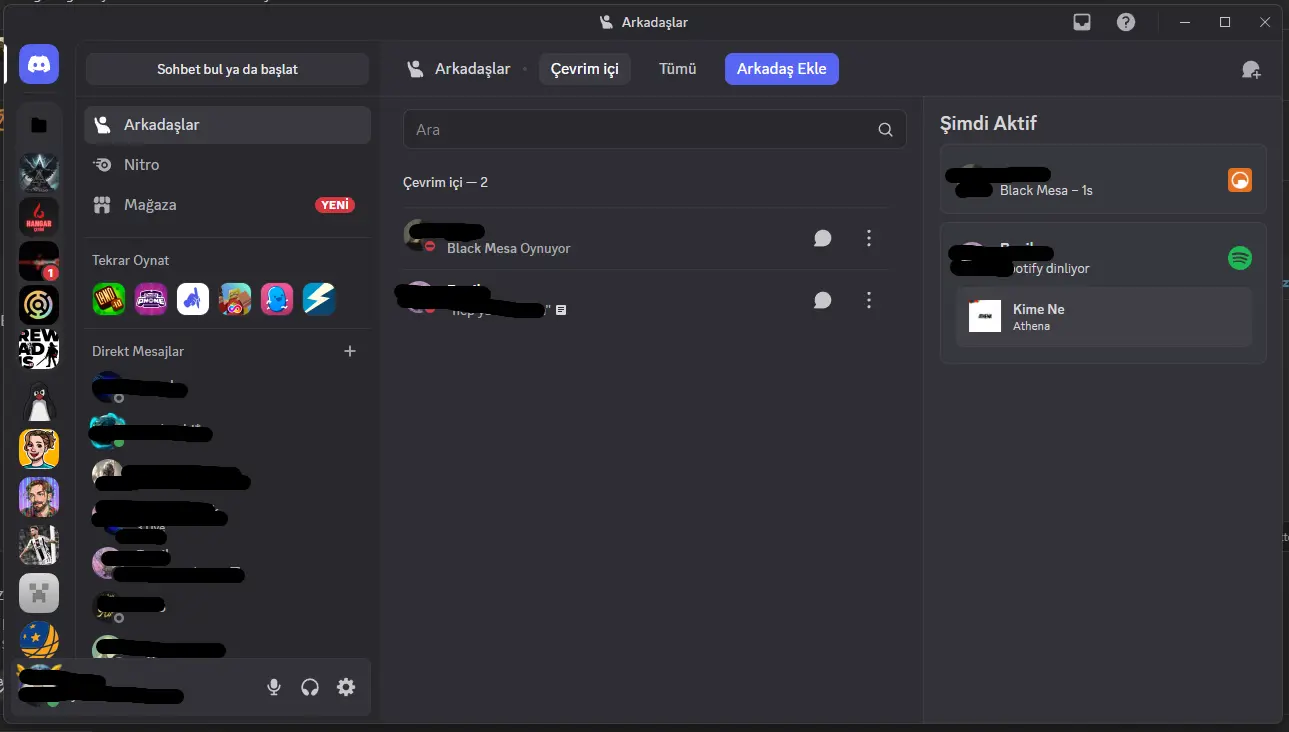
Task: Focus the Ara search field
Action: (655, 130)
